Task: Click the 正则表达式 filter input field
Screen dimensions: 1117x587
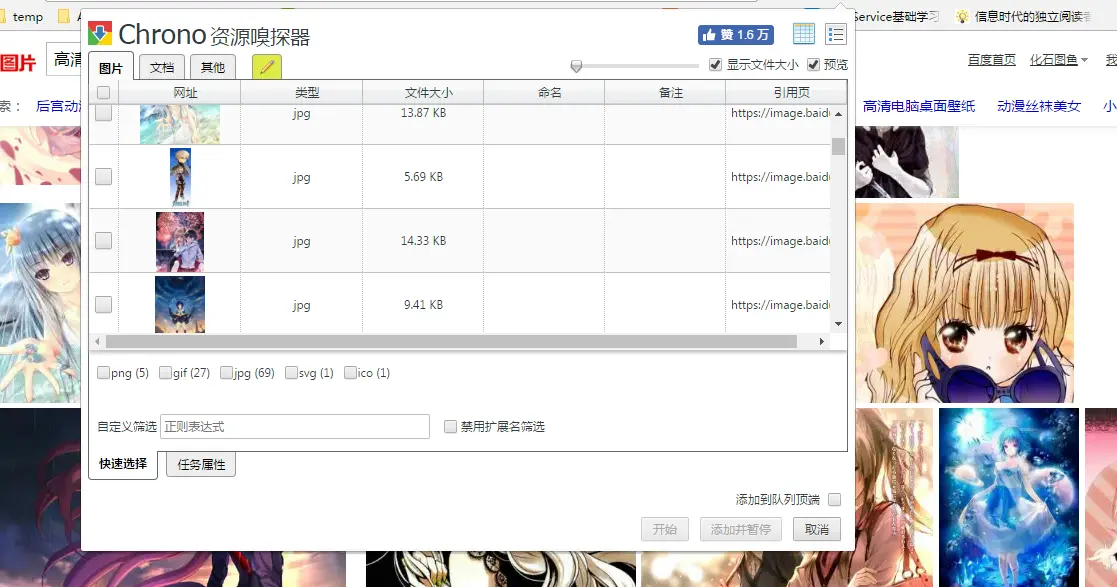Action: point(295,427)
